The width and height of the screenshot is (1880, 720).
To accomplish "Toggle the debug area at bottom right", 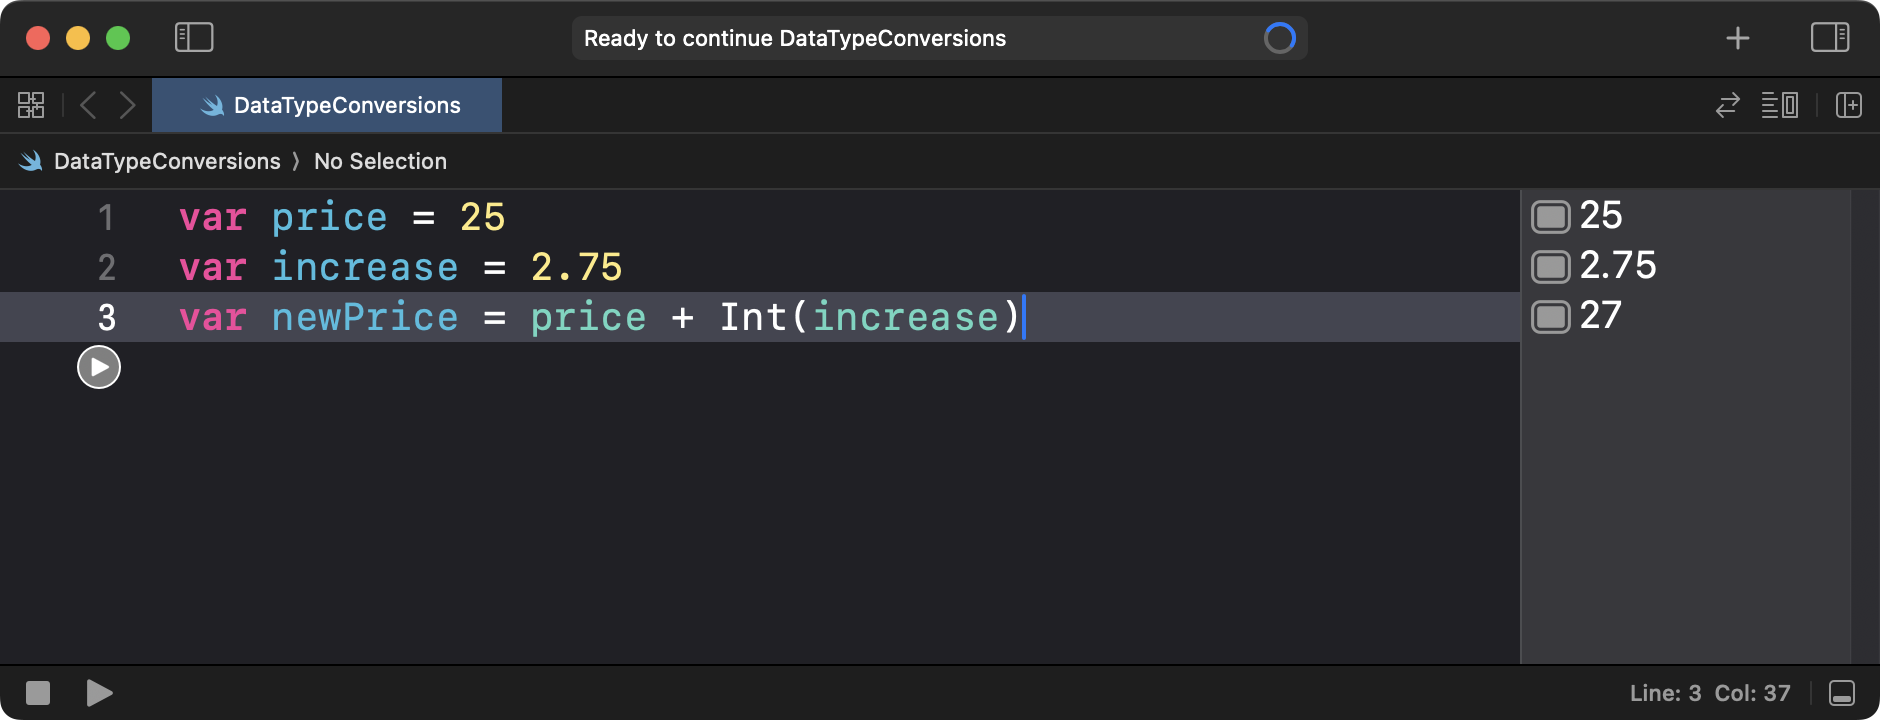I will (1841, 693).
